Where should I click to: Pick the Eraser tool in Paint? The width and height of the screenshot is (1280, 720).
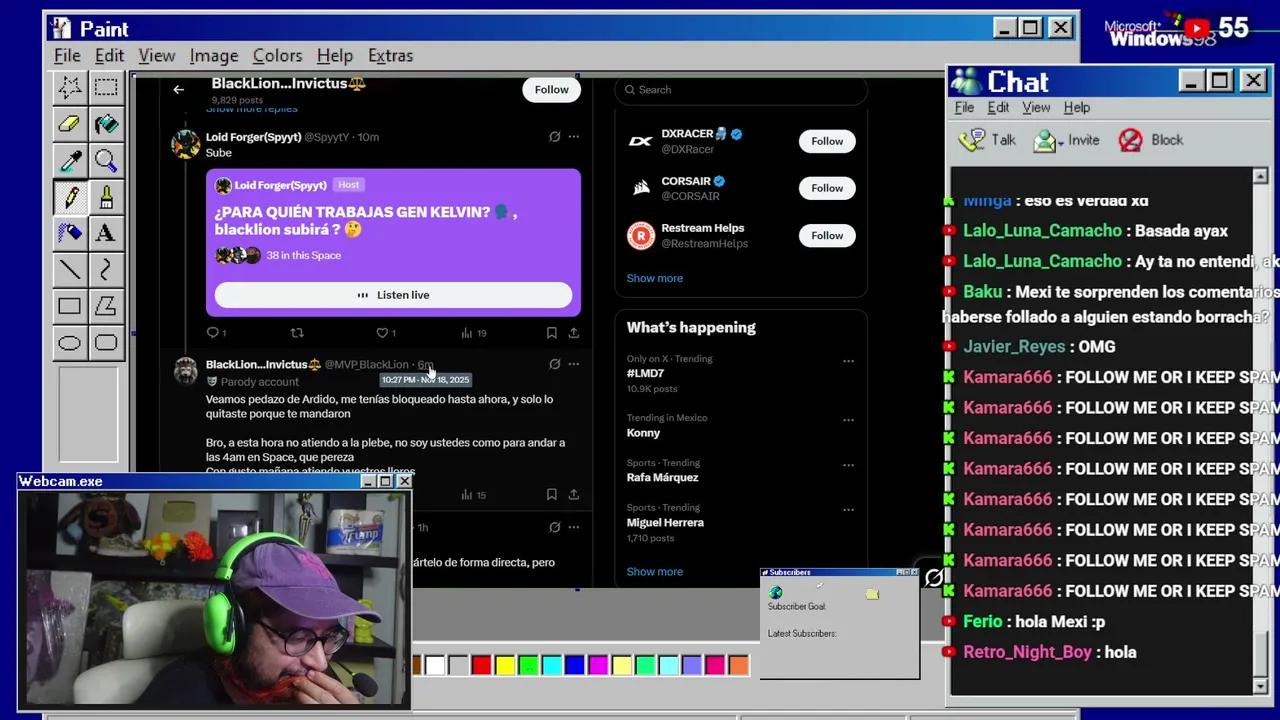69,124
